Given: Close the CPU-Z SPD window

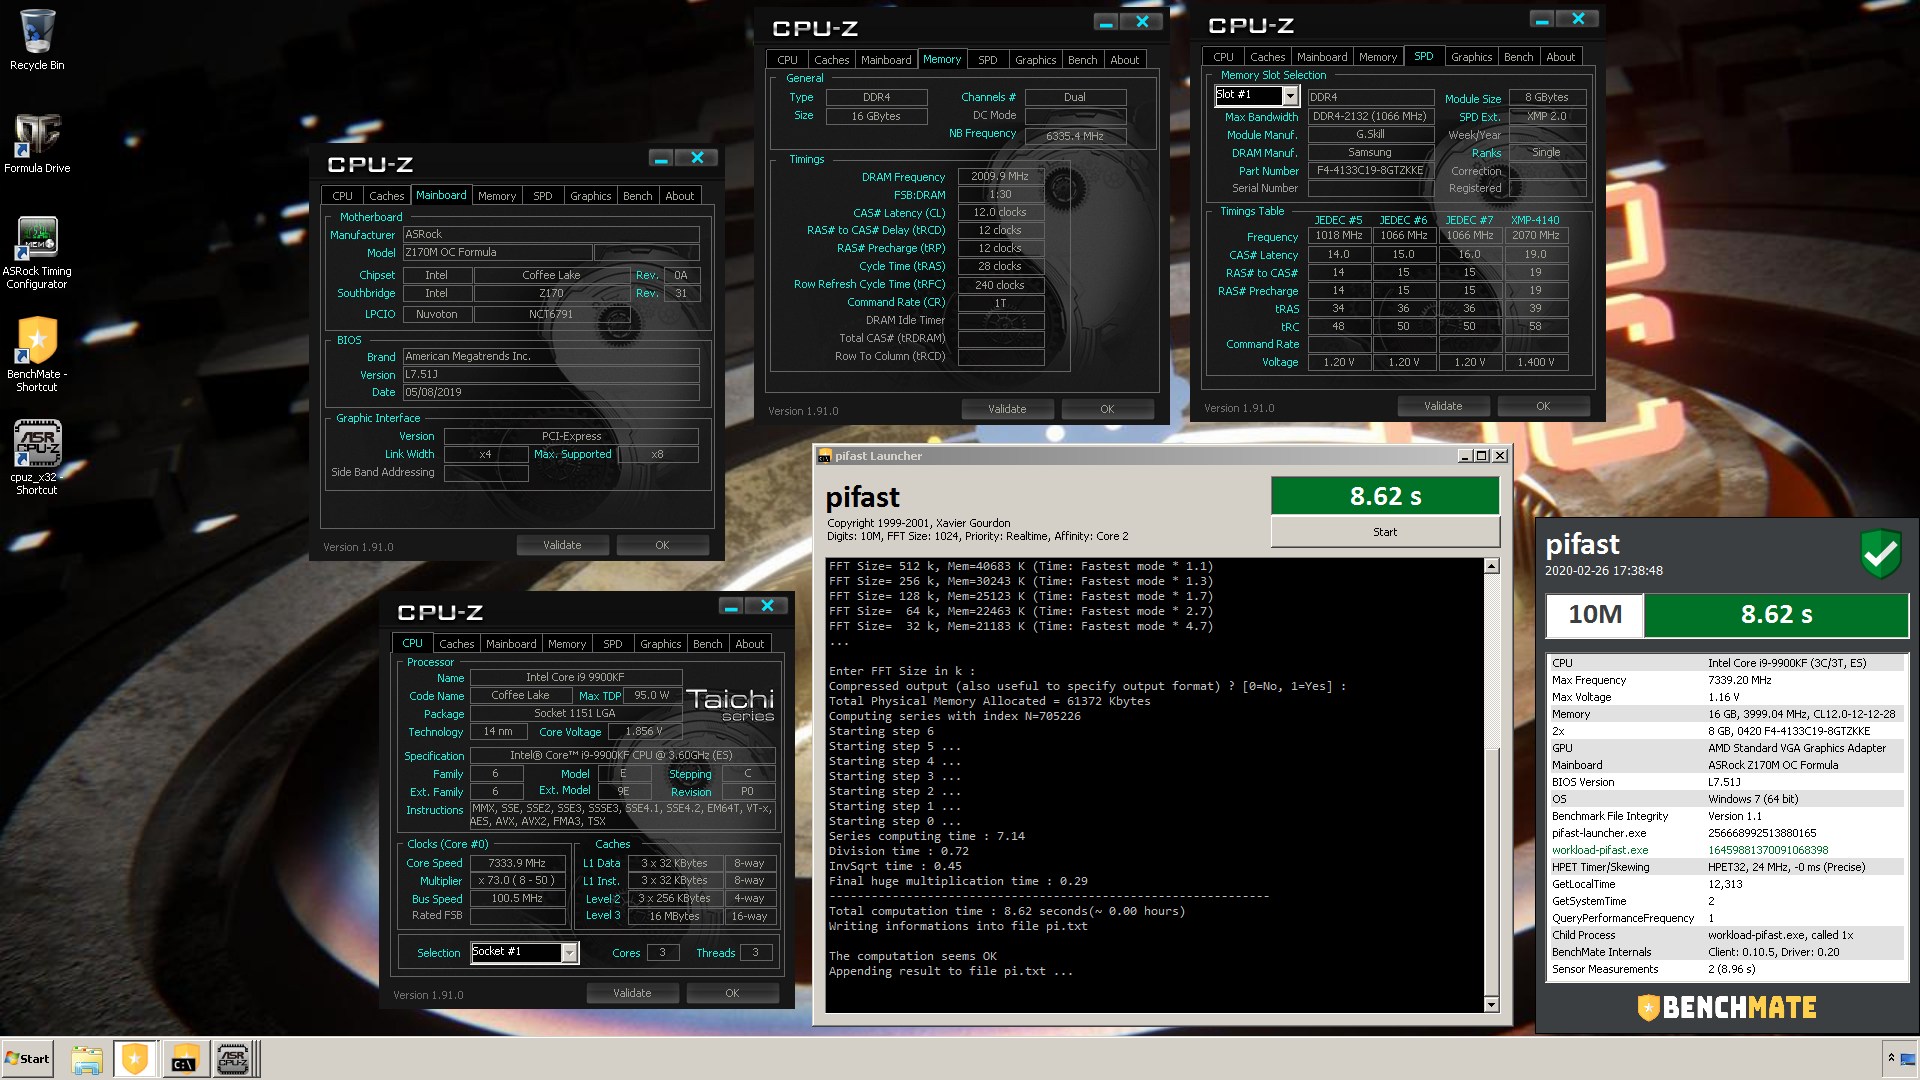Looking at the screenshot, I should [x=1578, y=19].
